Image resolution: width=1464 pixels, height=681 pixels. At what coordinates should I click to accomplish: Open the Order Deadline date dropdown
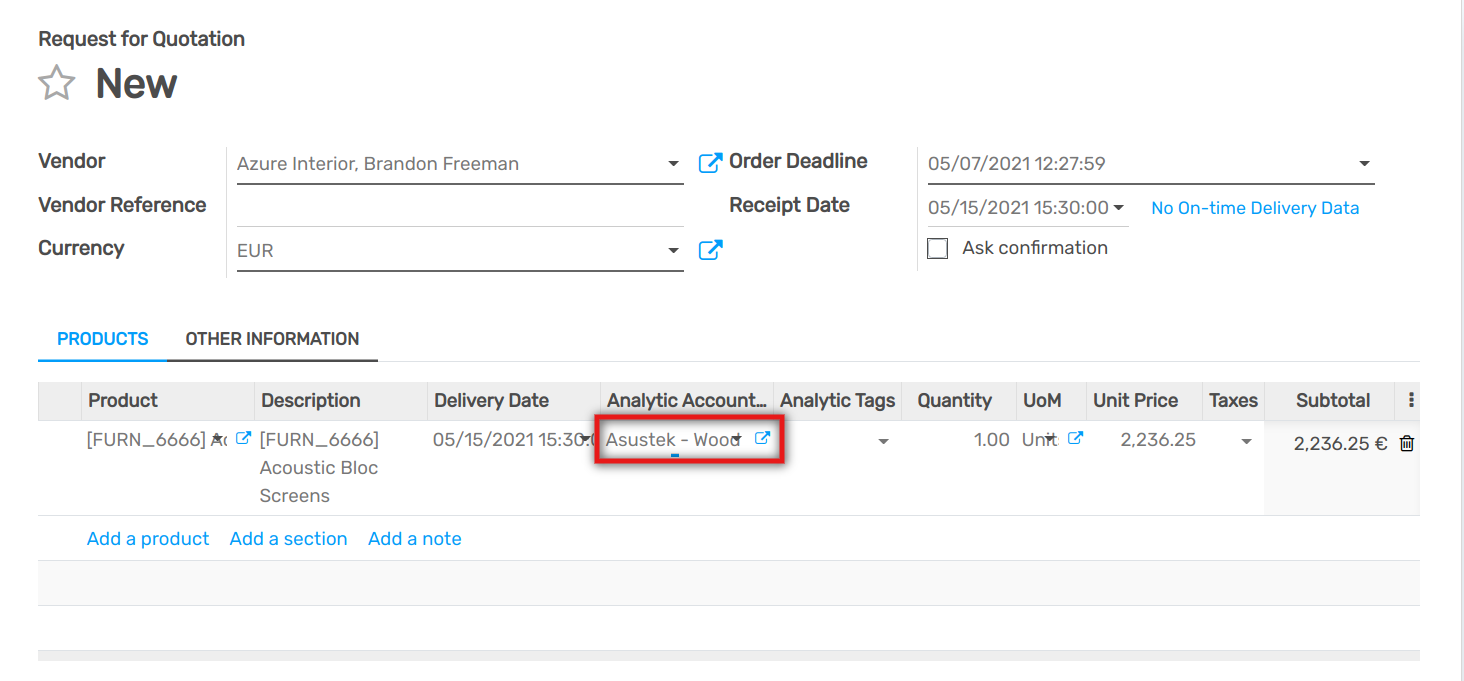tap(1364, 164)
